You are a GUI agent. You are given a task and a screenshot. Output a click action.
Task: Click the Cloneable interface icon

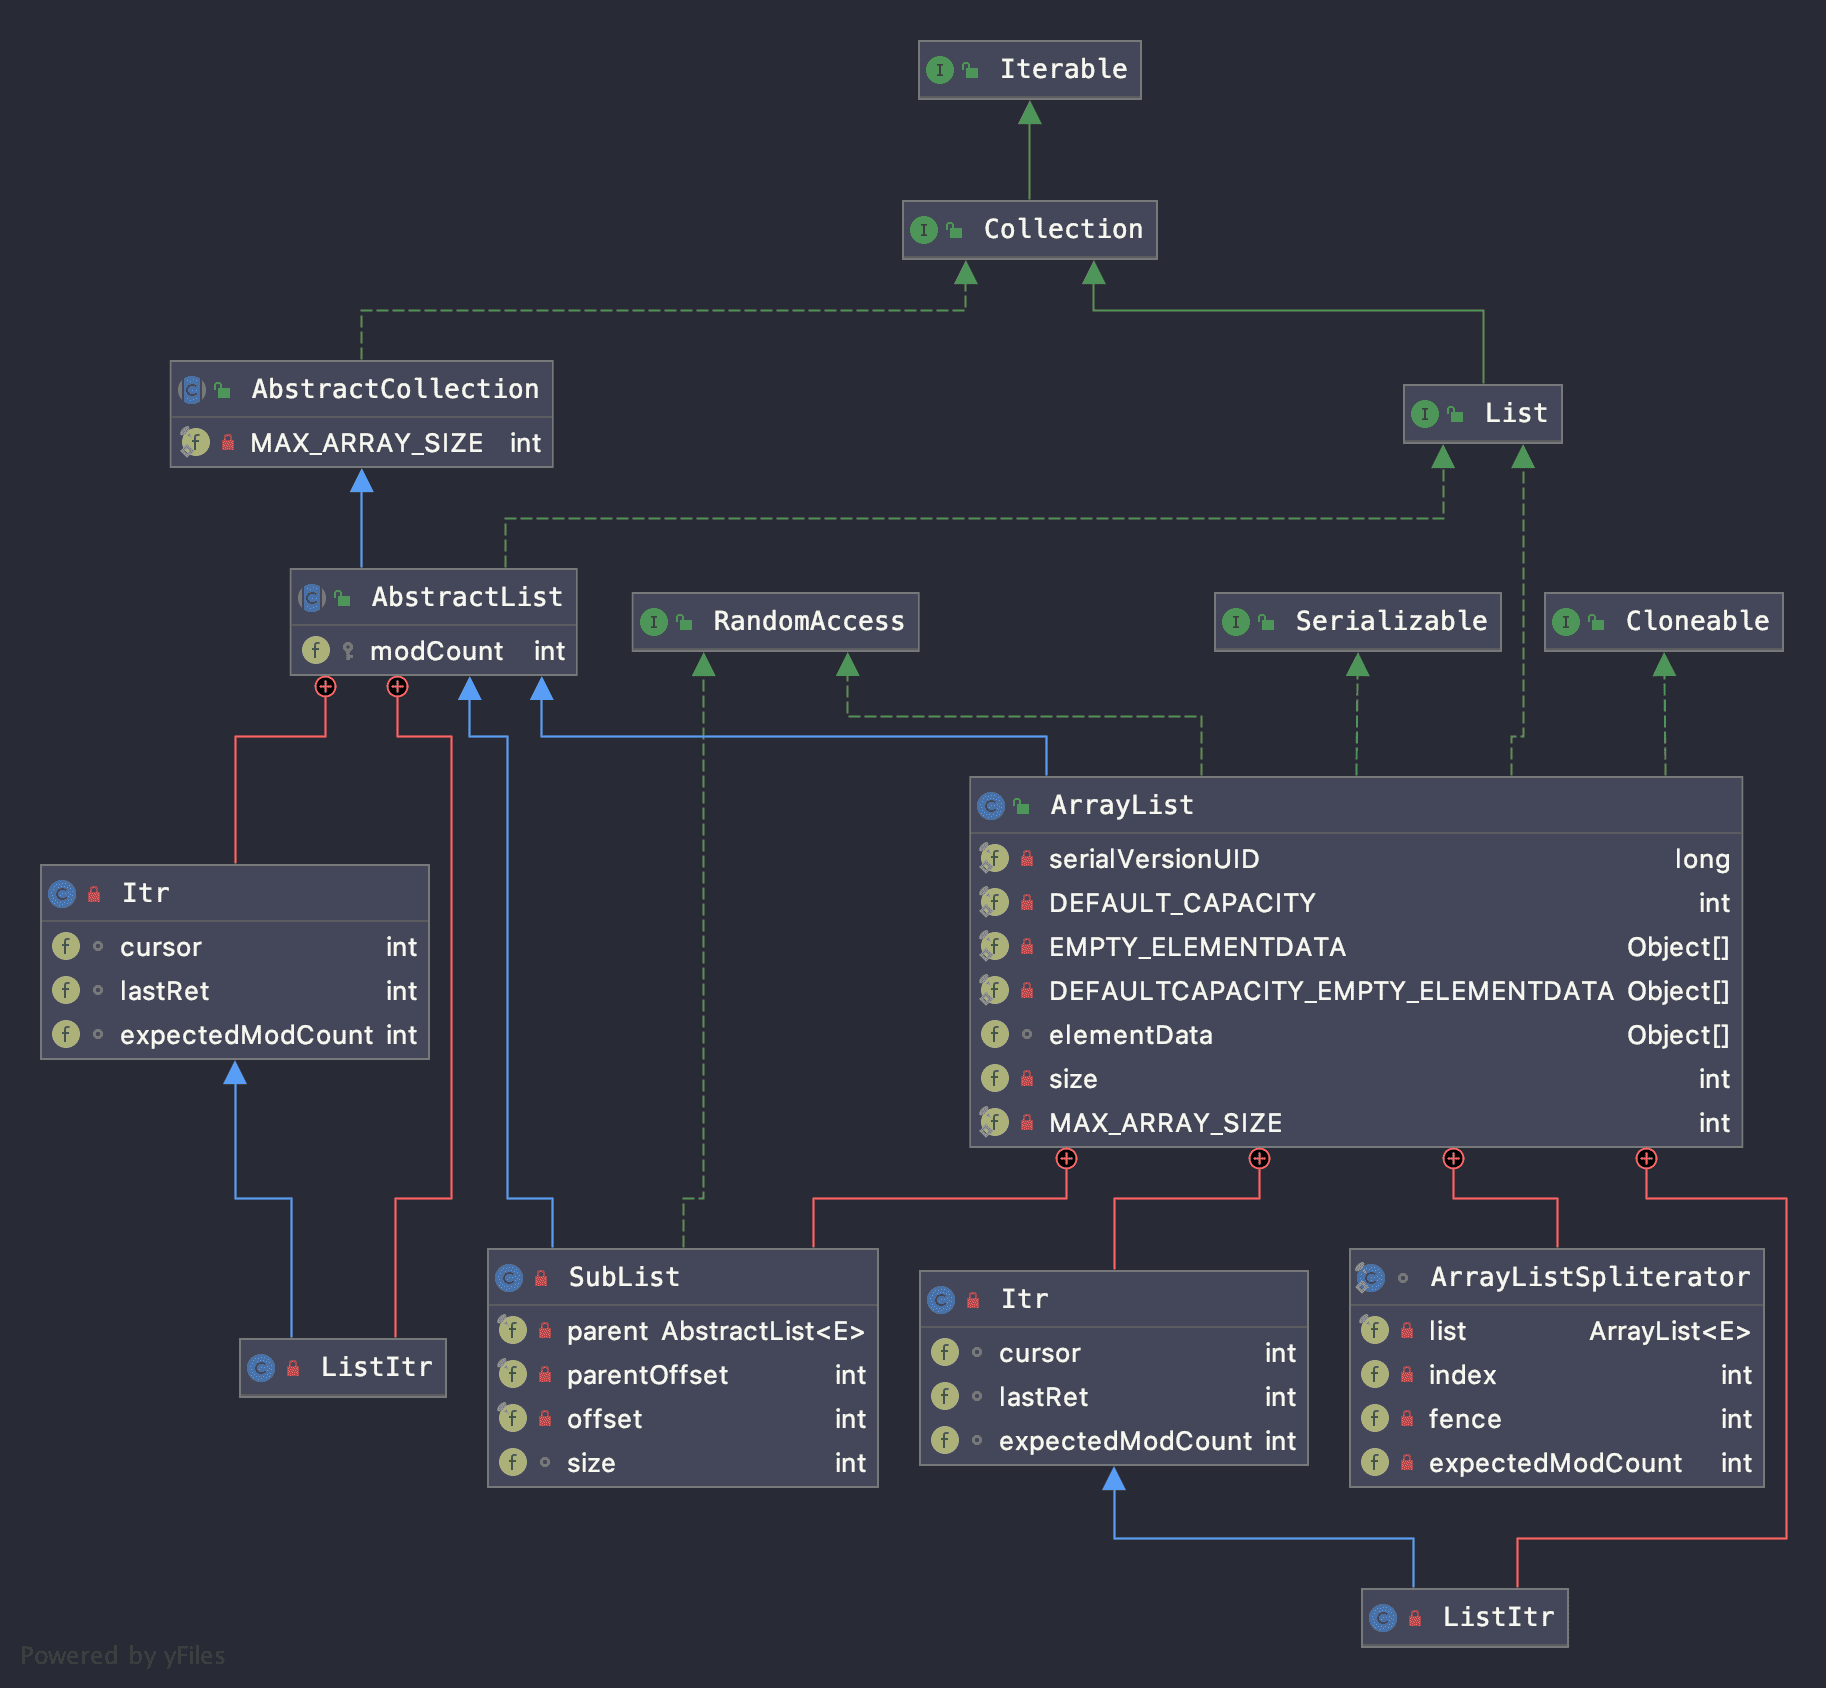point(1565,622)
